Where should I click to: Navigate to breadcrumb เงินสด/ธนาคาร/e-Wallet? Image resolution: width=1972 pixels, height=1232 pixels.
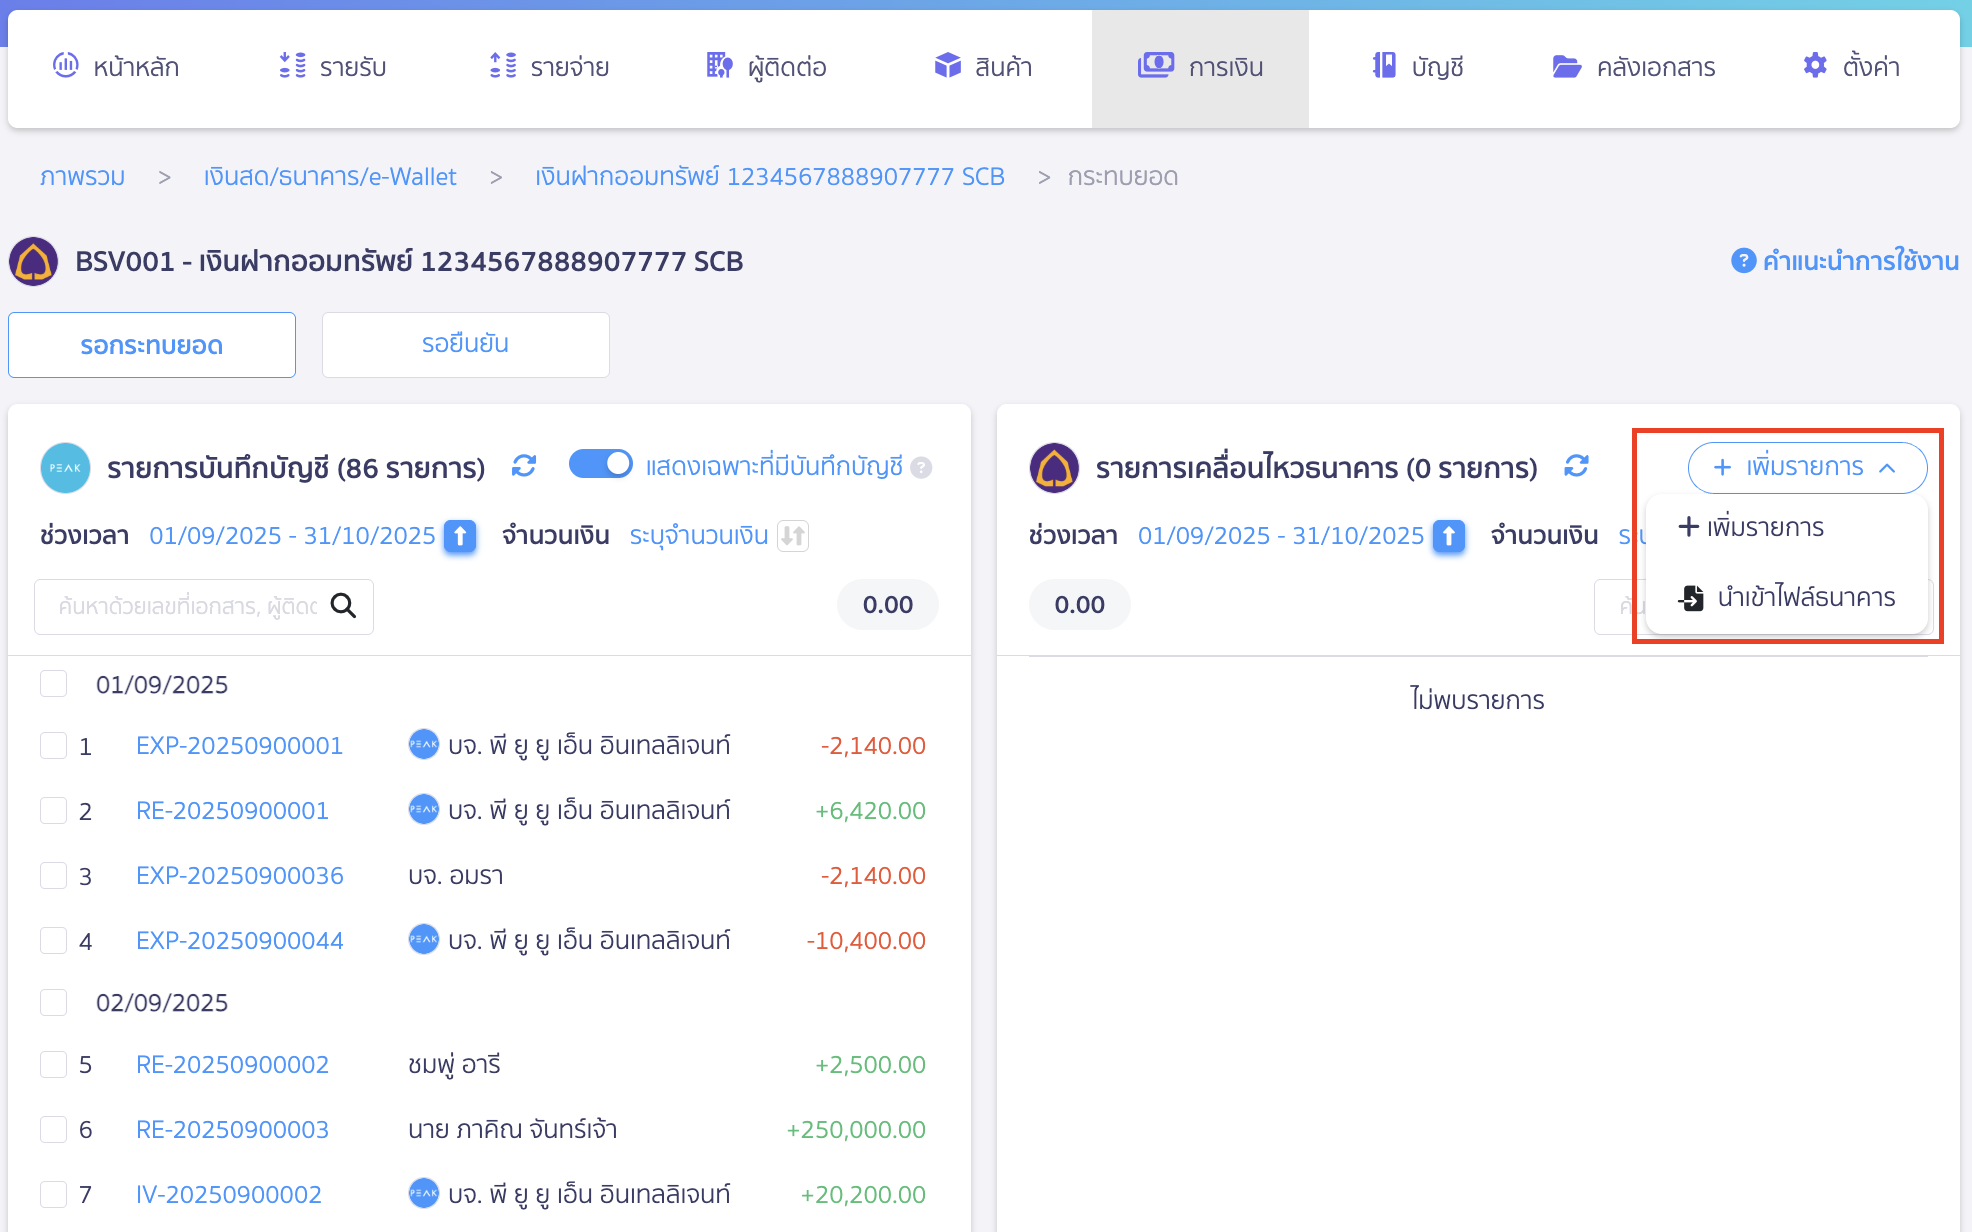coord(330,176)
